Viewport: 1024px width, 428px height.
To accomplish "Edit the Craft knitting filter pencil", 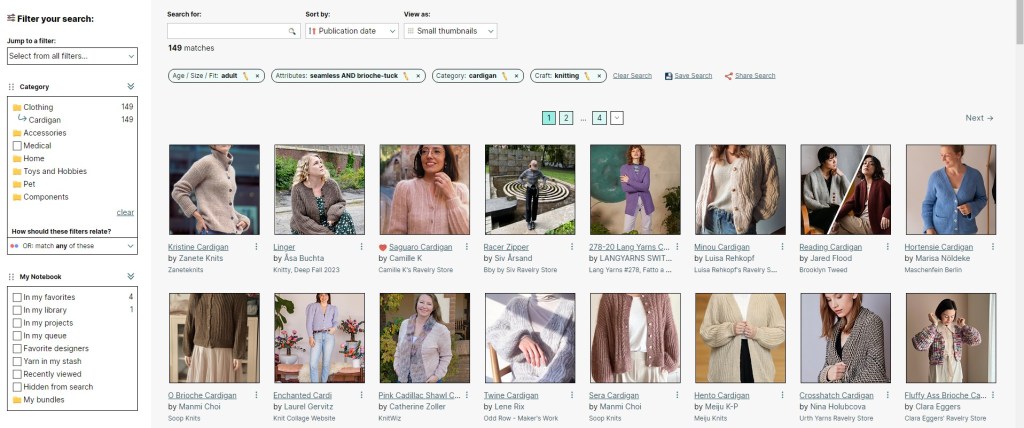I will point(587,76).
